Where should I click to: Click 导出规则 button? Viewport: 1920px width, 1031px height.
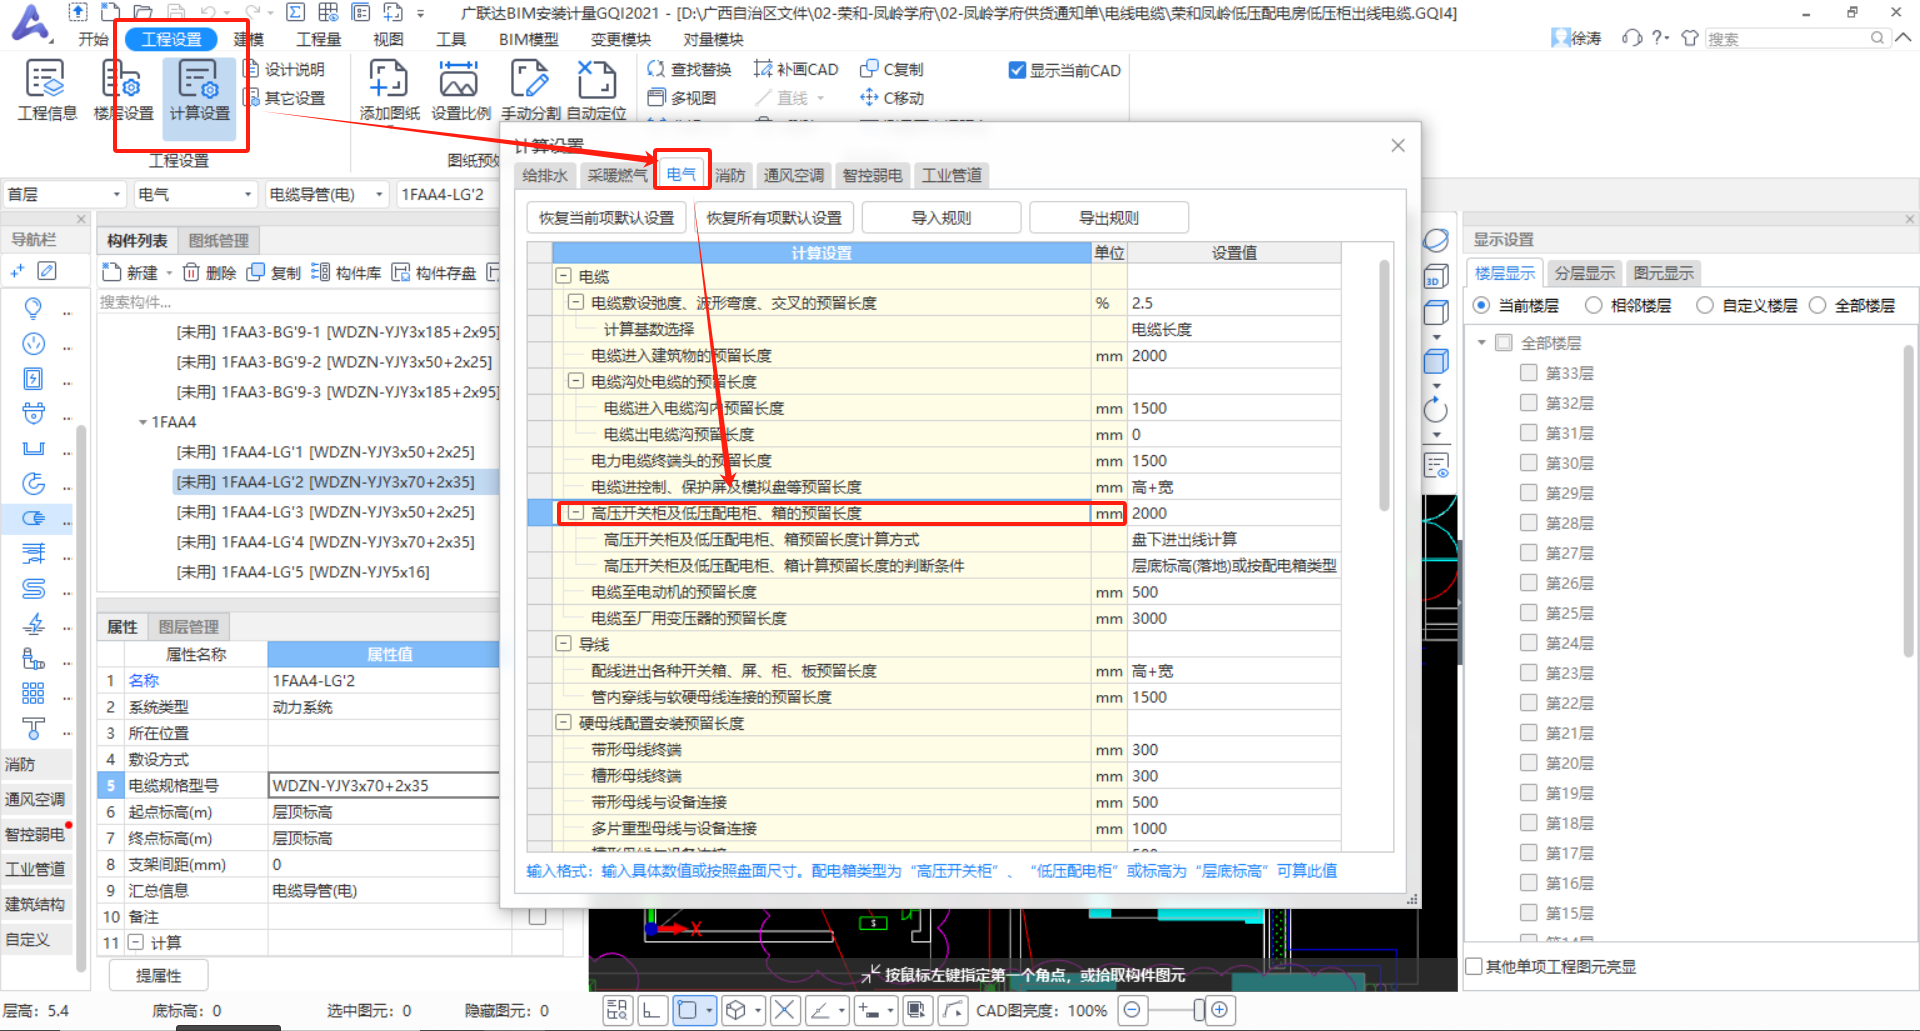pos(1109,217)
